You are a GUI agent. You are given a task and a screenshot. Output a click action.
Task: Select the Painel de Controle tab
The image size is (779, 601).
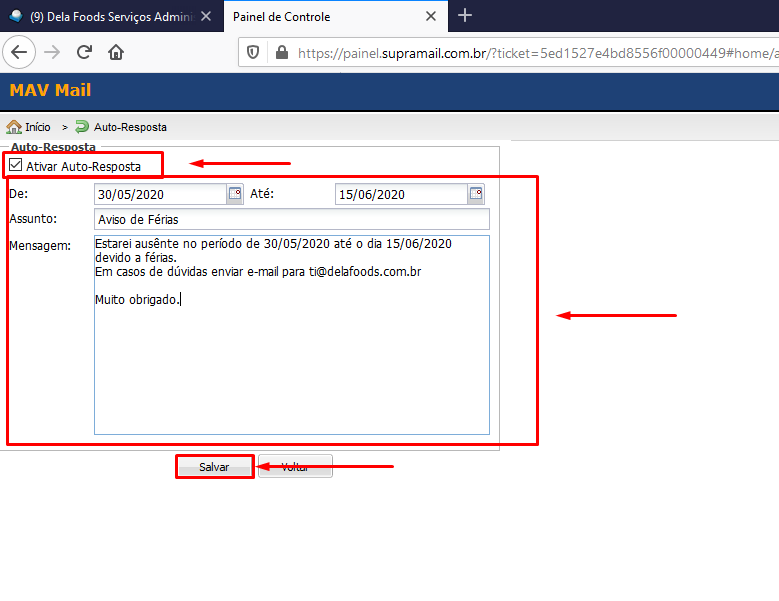click(320, 17)
